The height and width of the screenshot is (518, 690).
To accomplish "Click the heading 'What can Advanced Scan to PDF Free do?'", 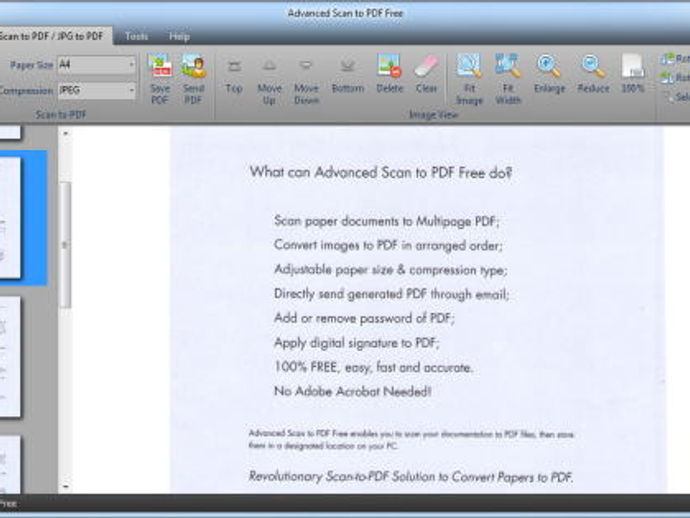I will (381, 172).
